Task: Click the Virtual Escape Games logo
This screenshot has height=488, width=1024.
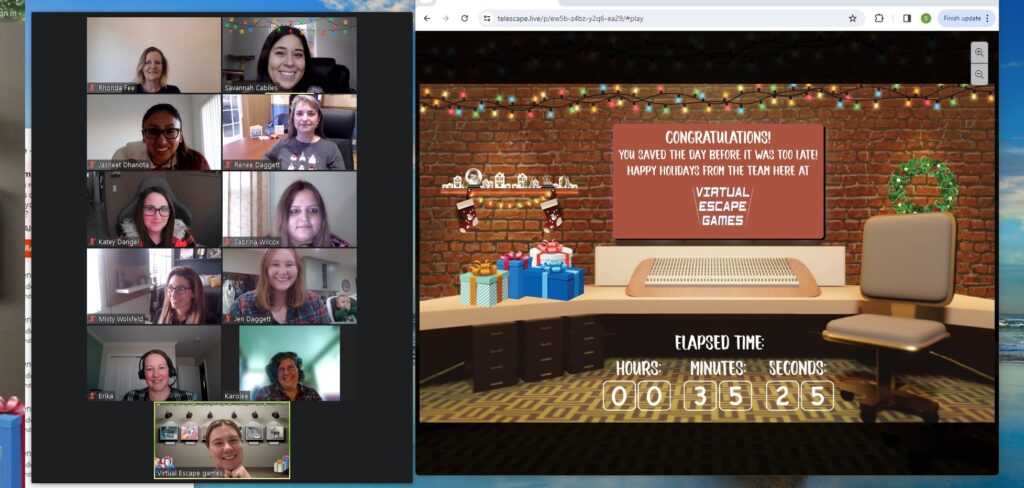Action: click(x=722, y=206)
